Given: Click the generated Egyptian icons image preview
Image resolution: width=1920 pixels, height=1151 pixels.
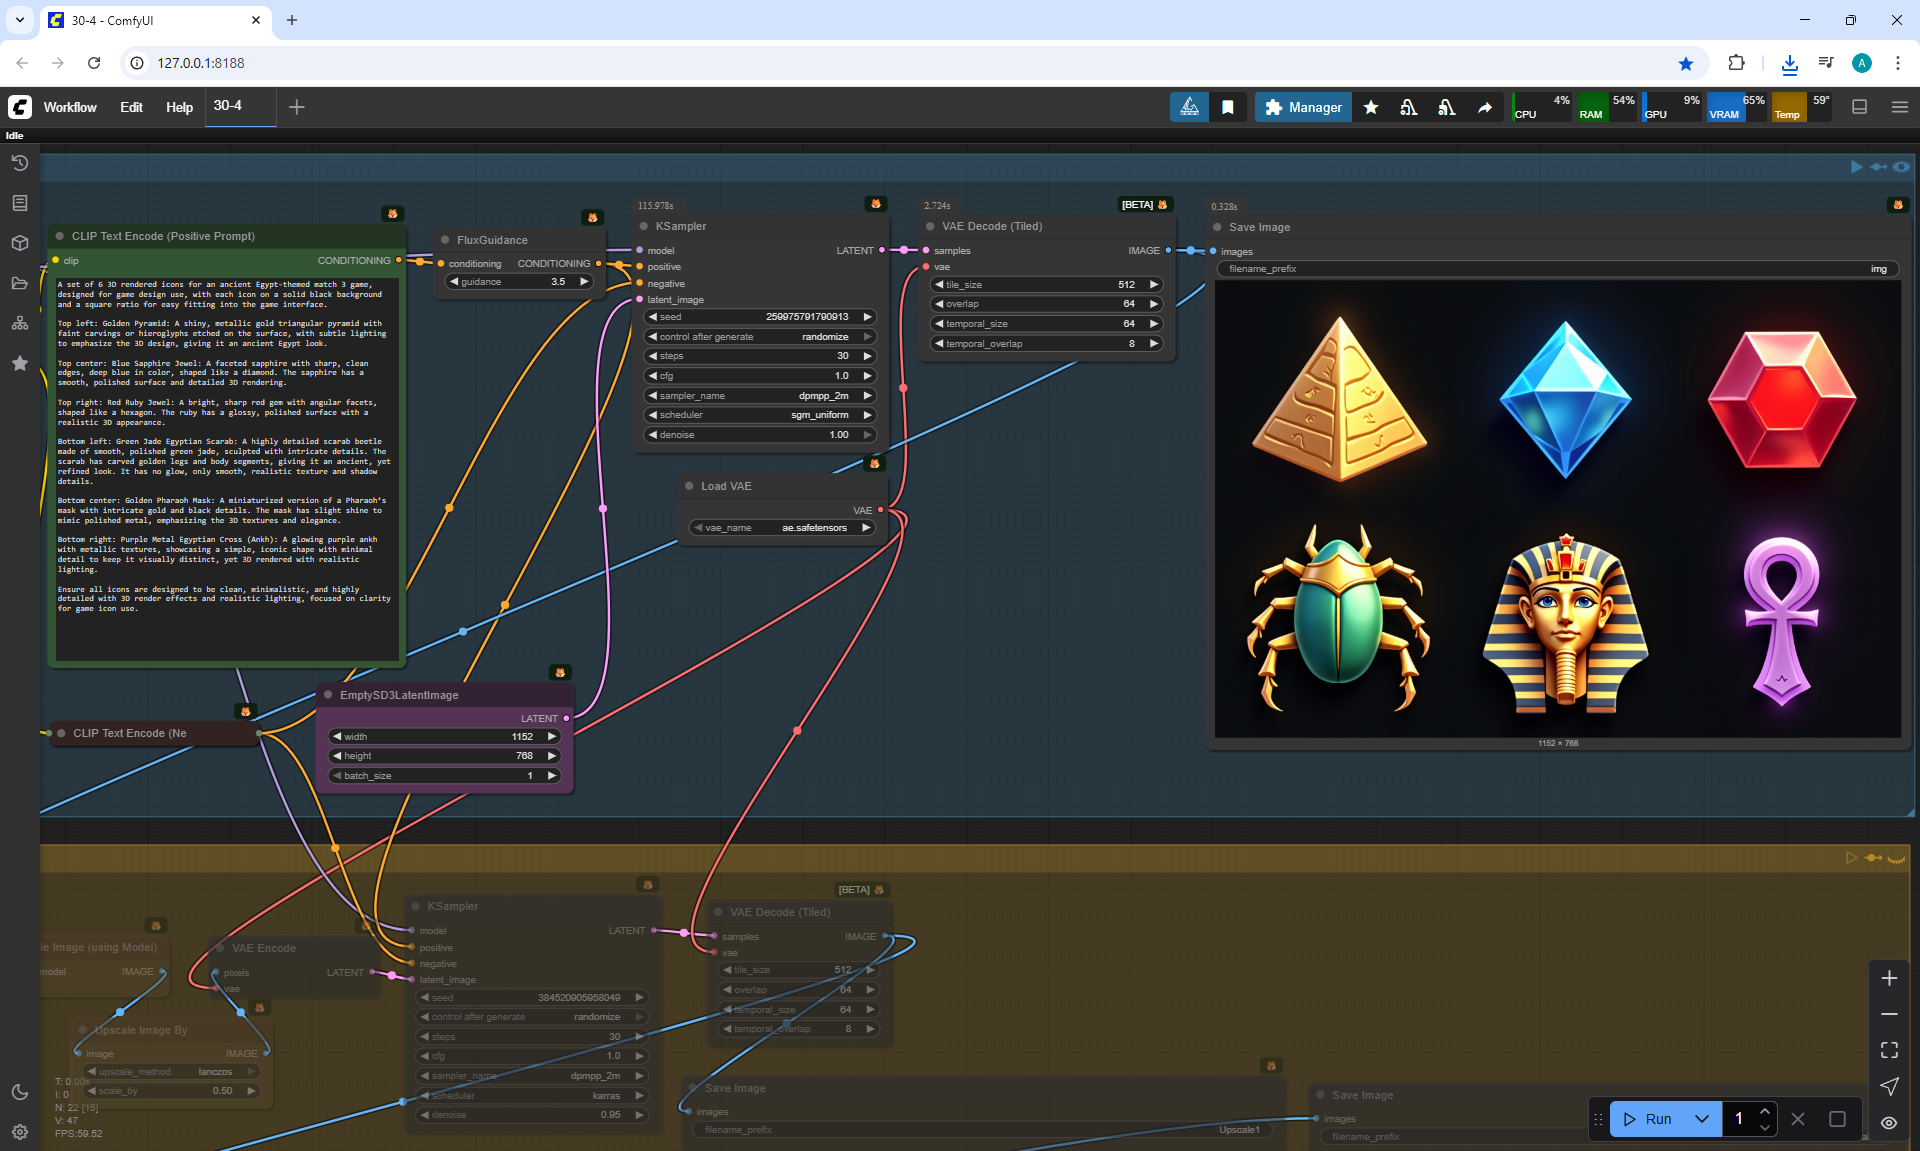Looking at the screenshot, I should pyautogui.click(x=1557, y=510).
